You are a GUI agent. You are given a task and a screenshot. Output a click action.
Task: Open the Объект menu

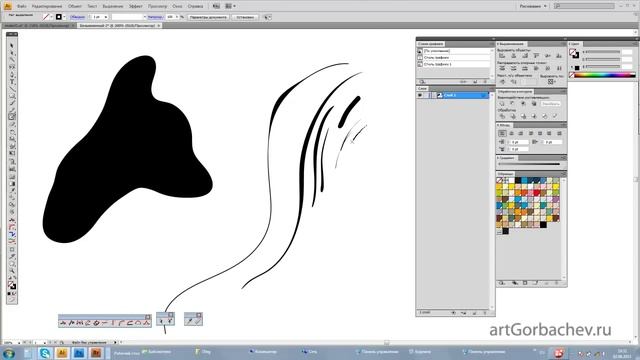point(75,6)
